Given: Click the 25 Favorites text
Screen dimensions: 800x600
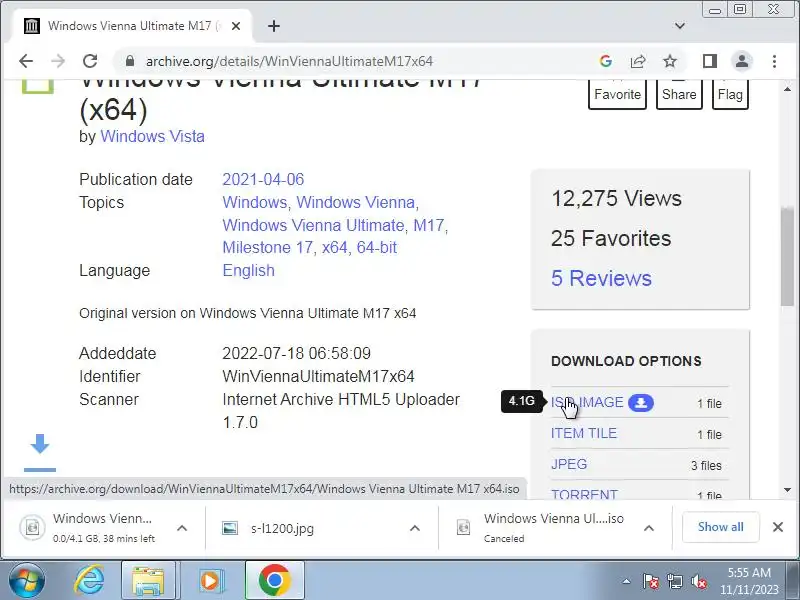Looking at the screenshot, I should click(611, 238).
